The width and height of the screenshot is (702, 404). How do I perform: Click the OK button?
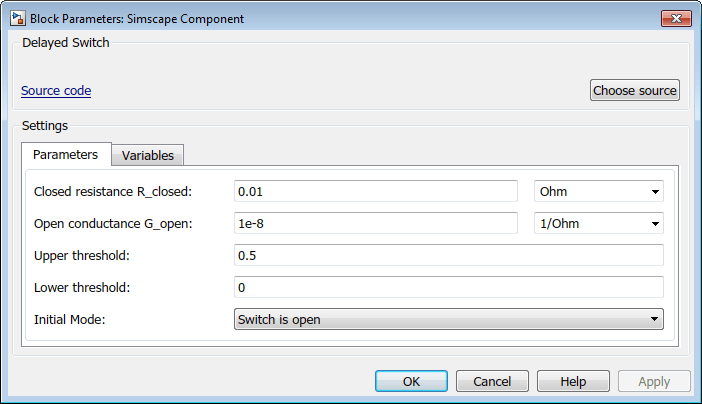tap(411, 381)
